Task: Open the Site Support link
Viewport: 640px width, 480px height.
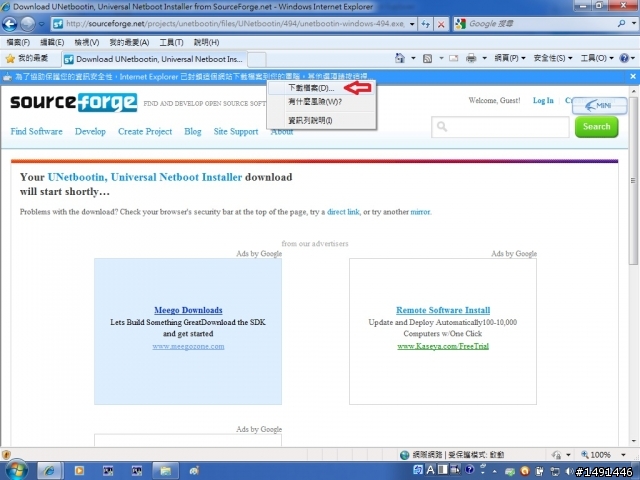Action: [236, 131]
